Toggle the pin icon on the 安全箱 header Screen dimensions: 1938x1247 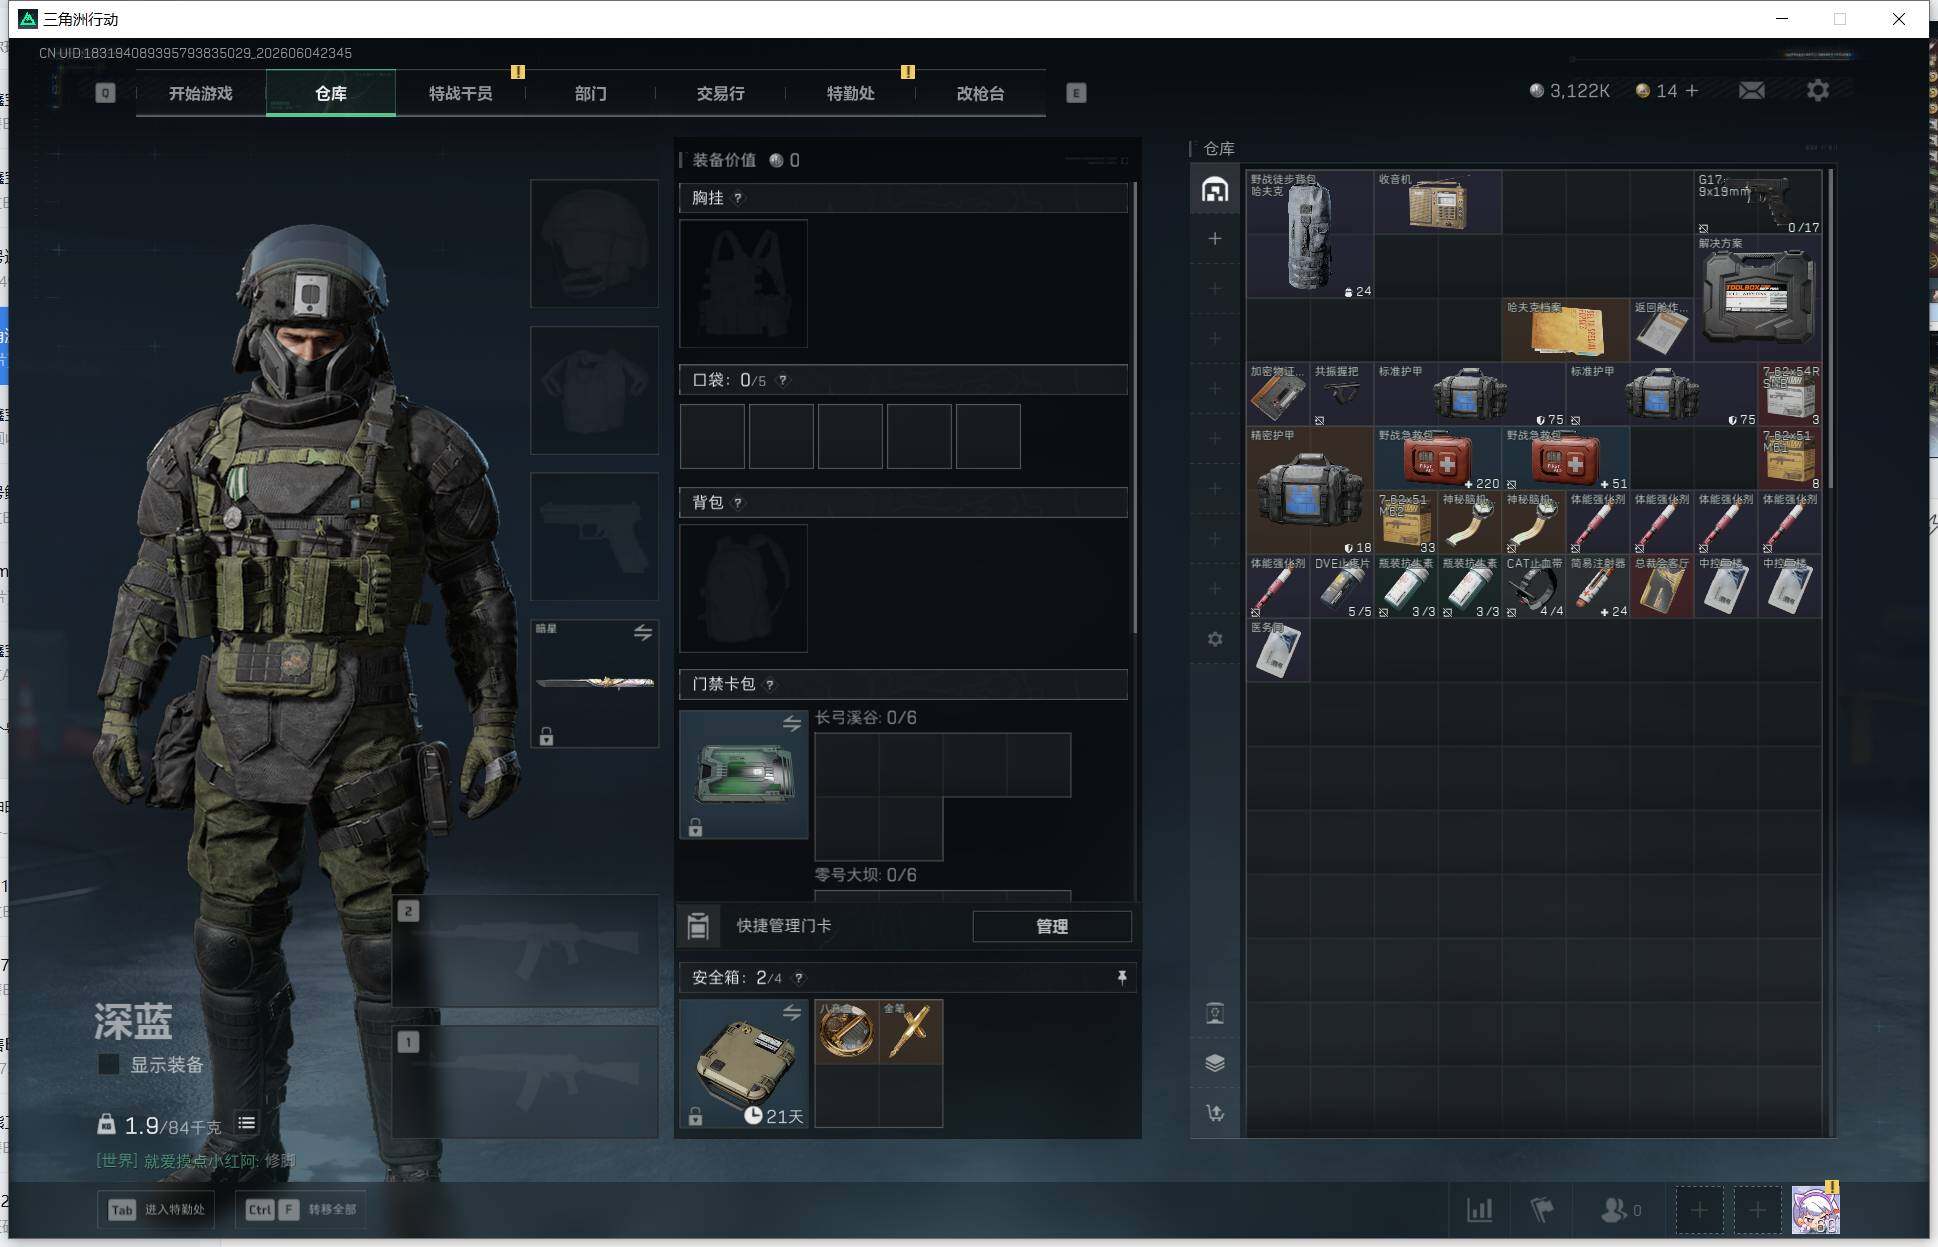click(1121, 977)
